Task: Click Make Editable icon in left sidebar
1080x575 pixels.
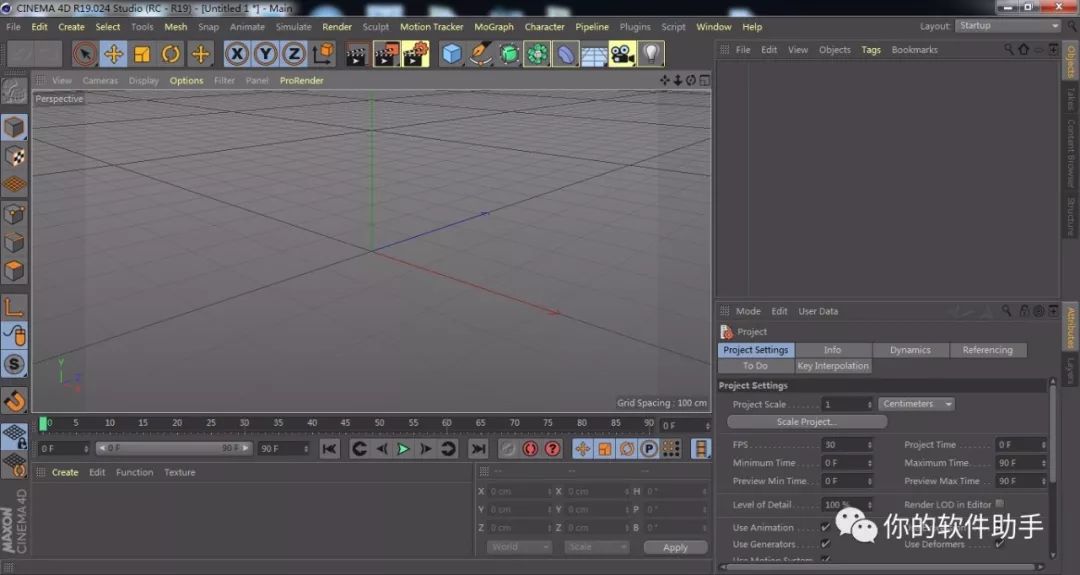Action: (14, 90)
